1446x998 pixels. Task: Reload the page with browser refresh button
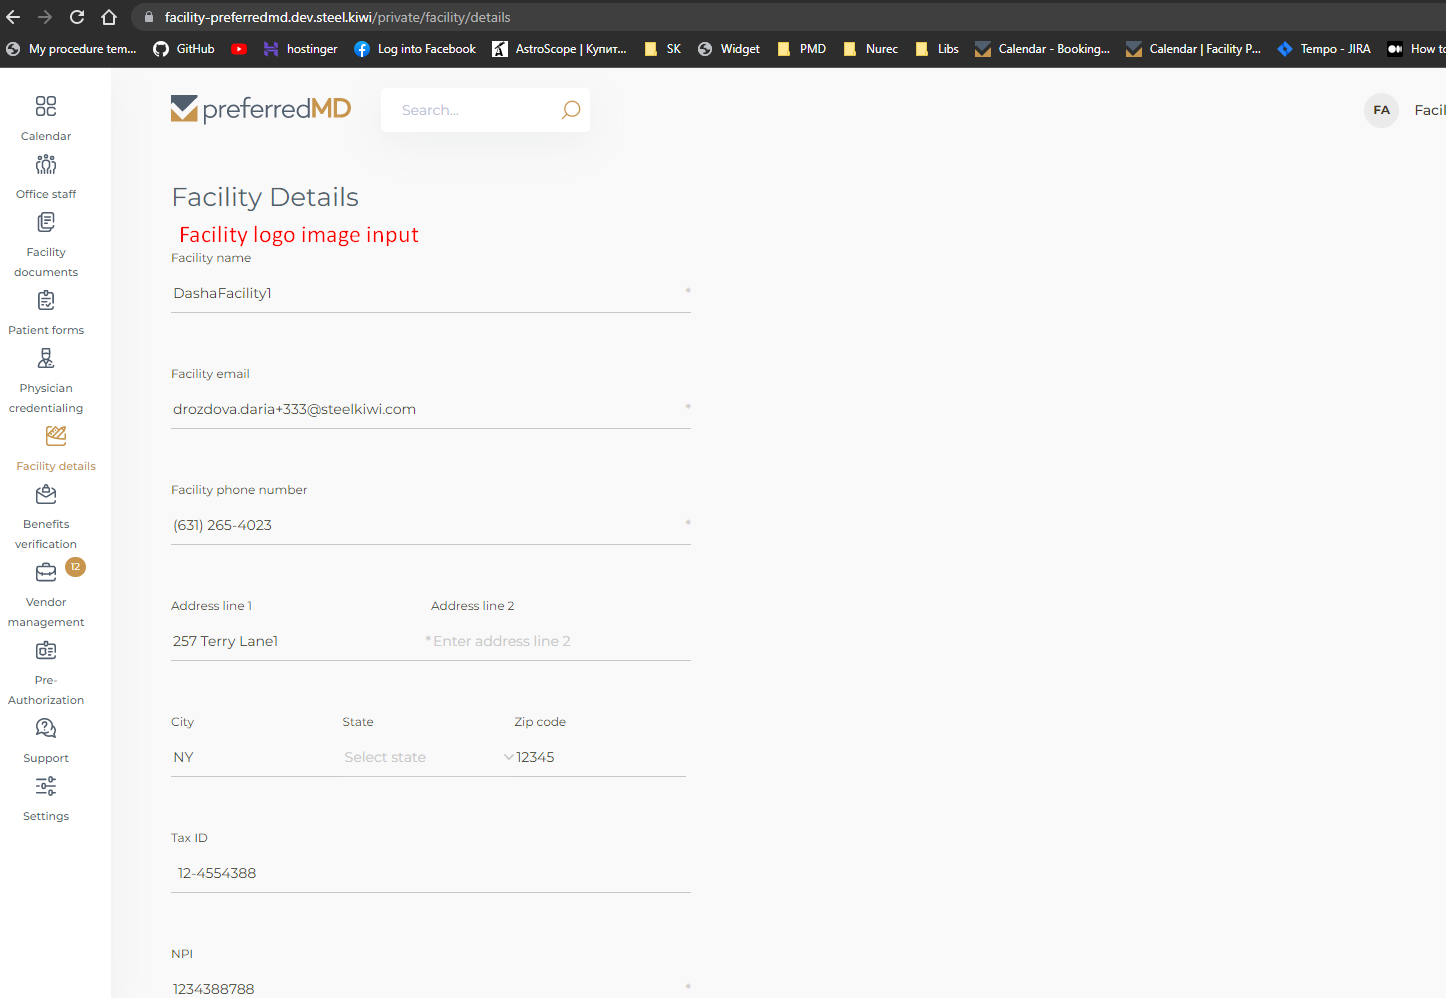click(77, 17)
